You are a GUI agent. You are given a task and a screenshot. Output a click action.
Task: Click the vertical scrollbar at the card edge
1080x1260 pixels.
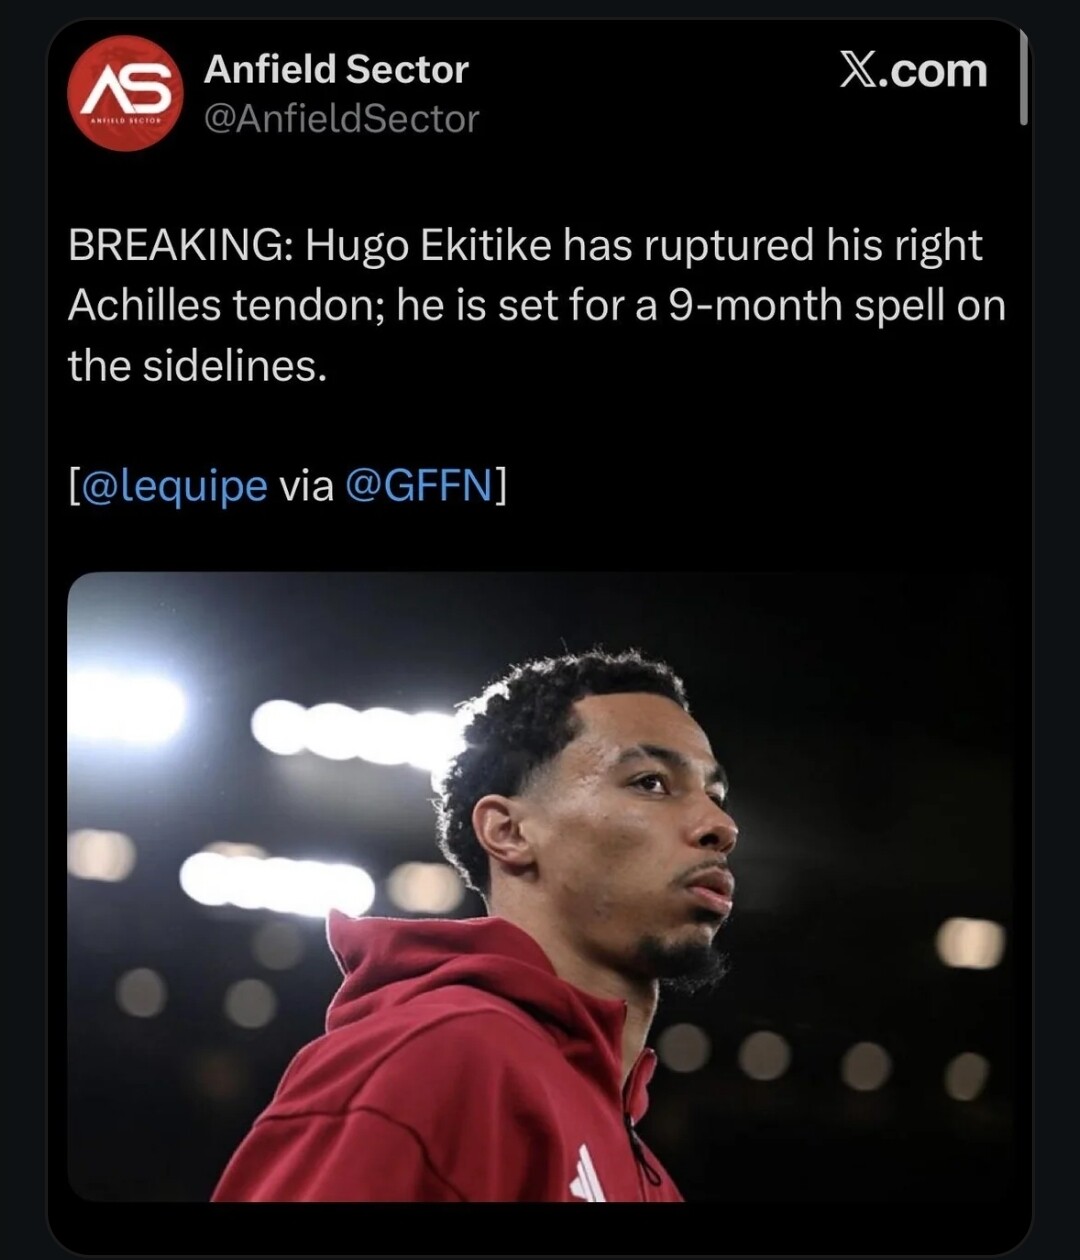pyautogui.click(x=1023, y=78)
